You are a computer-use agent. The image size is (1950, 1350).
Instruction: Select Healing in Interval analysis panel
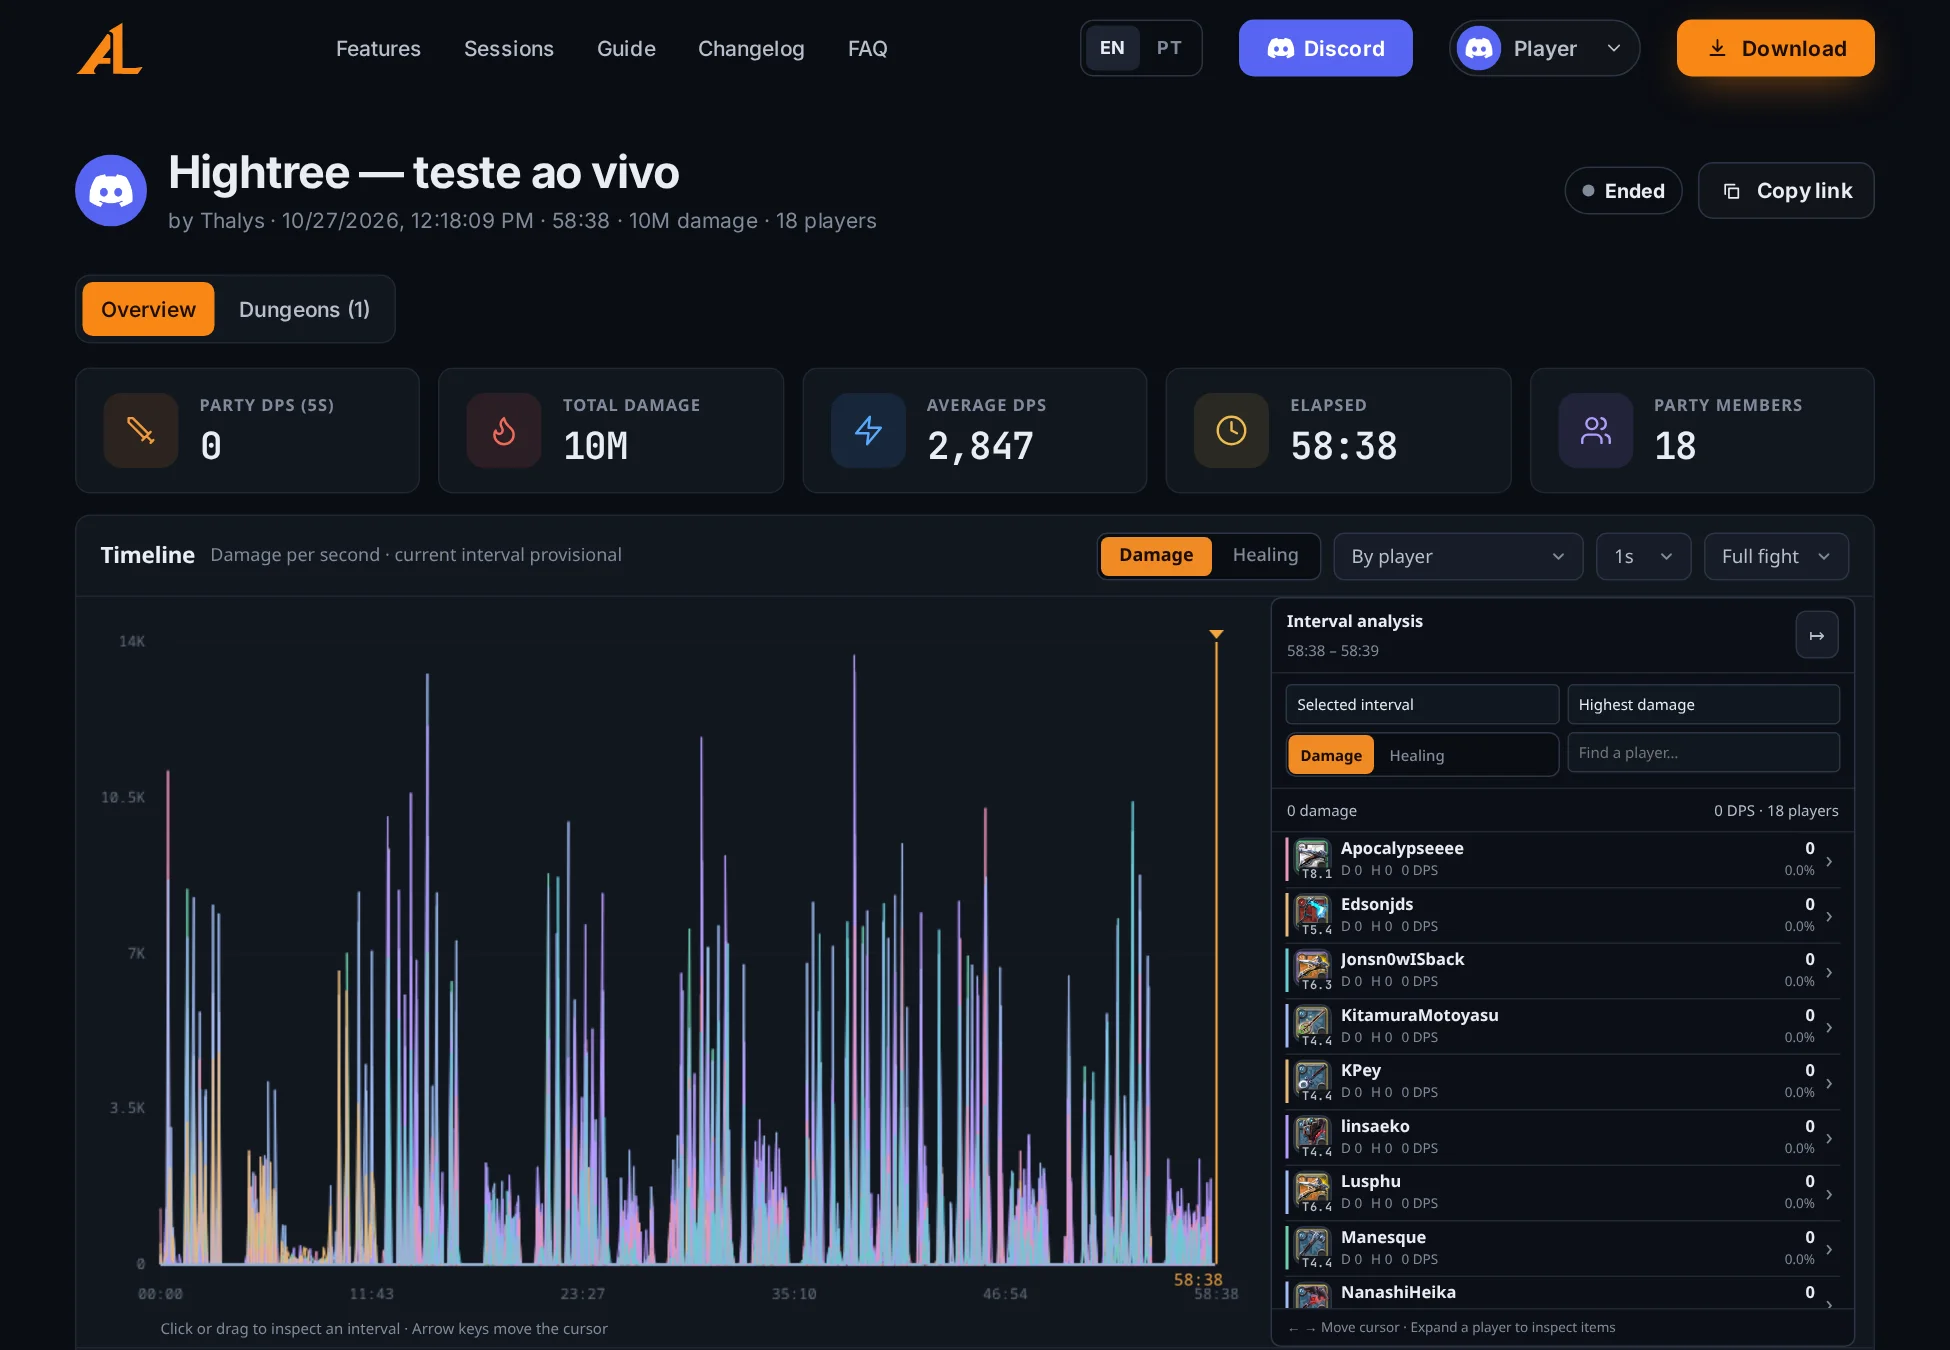[x=1416, y=755]
